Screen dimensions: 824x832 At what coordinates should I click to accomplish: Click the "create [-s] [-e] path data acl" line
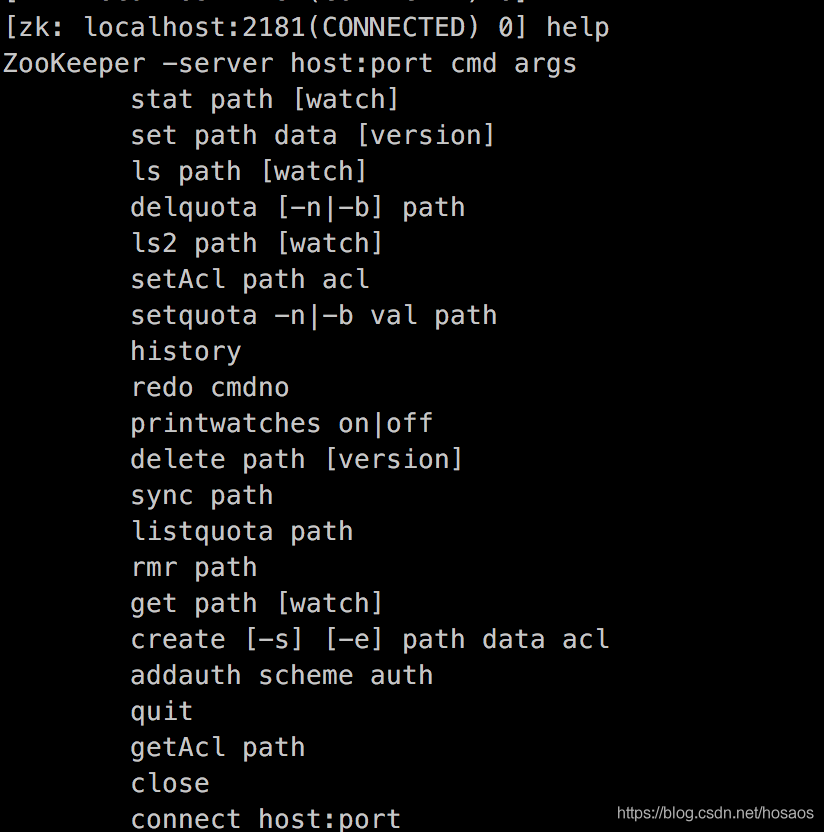[x=369, y=639]
